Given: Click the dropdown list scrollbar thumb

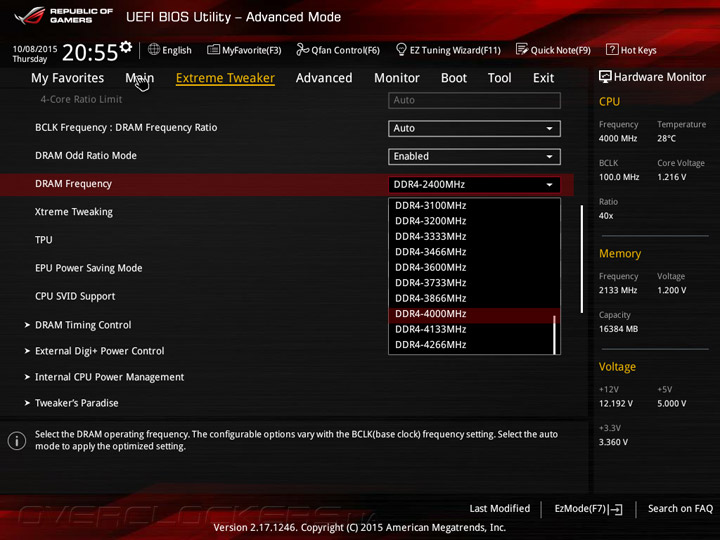Looking at the screenshot, I should (x=555, y=335).
